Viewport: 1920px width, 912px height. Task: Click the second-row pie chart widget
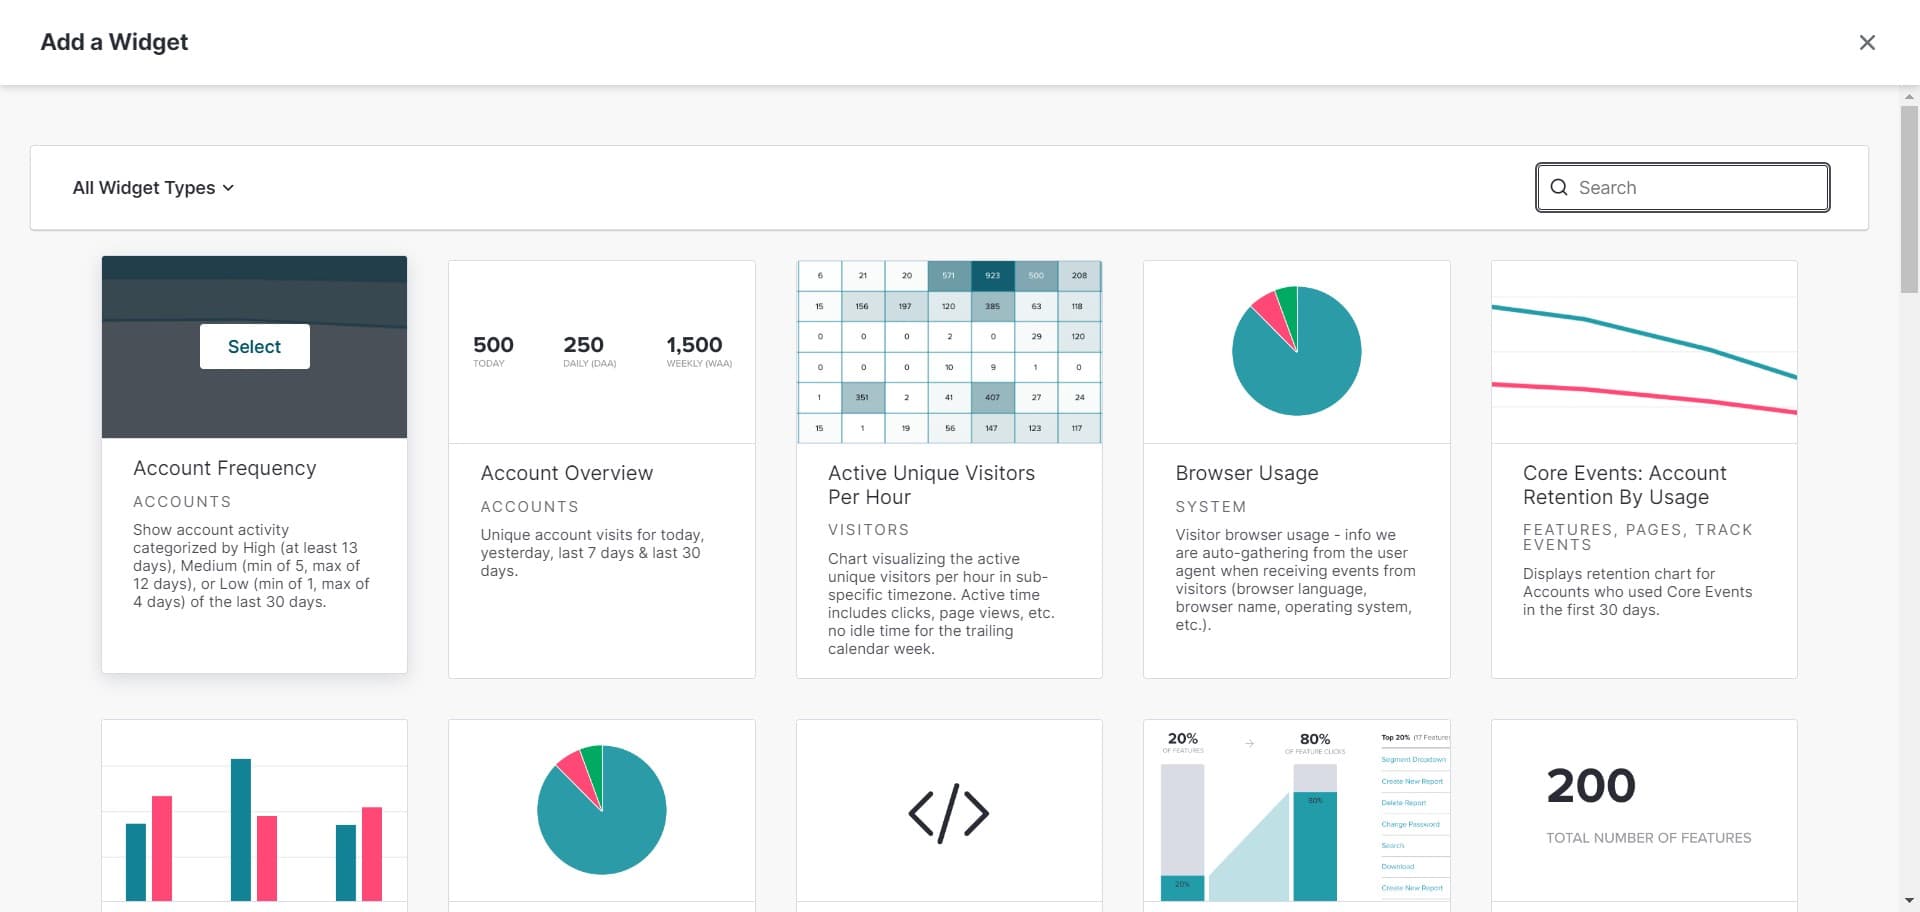click(x=601, y=810)
